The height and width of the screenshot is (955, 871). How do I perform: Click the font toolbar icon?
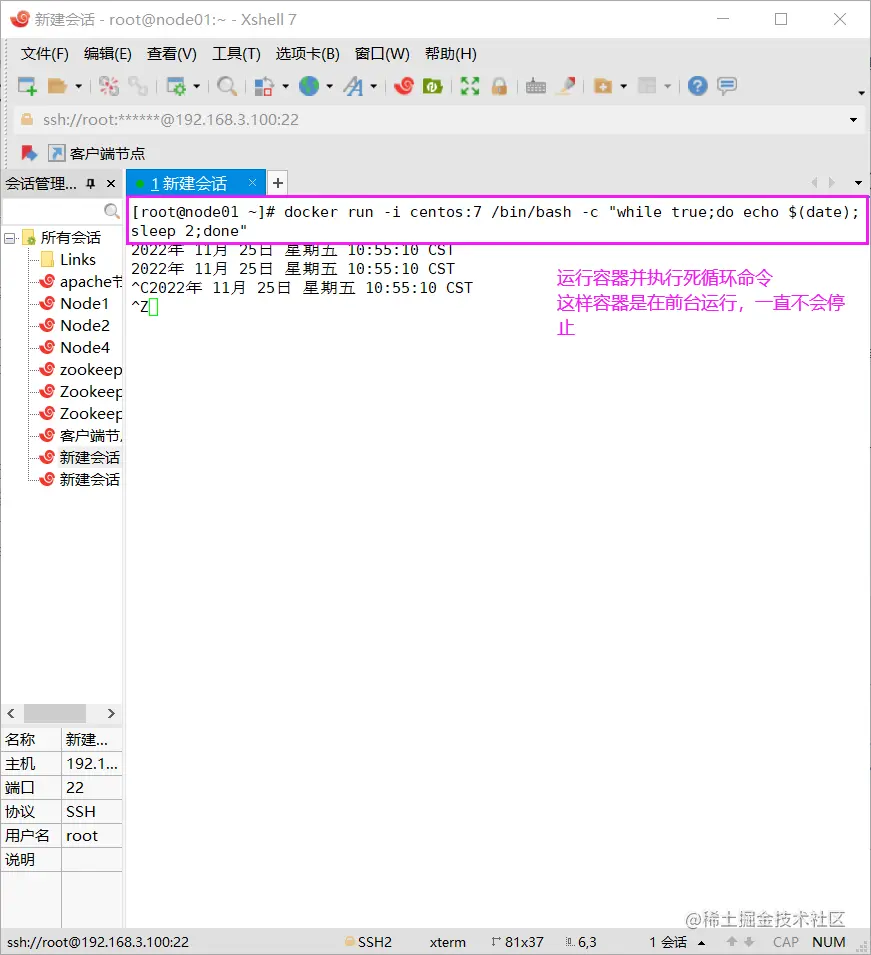(x=353, y=86)
